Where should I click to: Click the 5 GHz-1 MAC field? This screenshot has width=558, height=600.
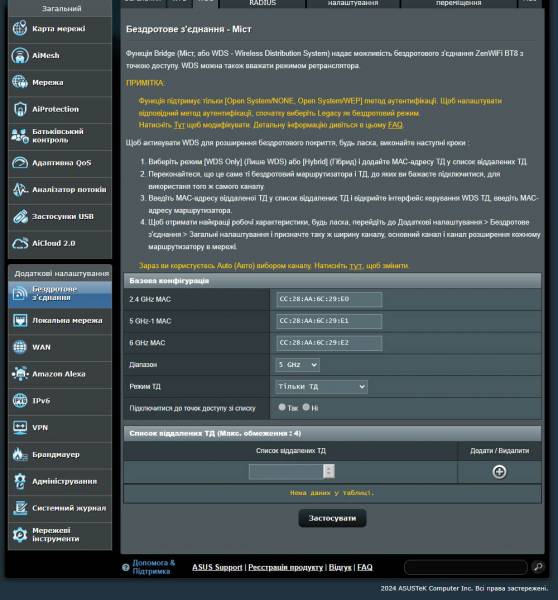point(329,321)
